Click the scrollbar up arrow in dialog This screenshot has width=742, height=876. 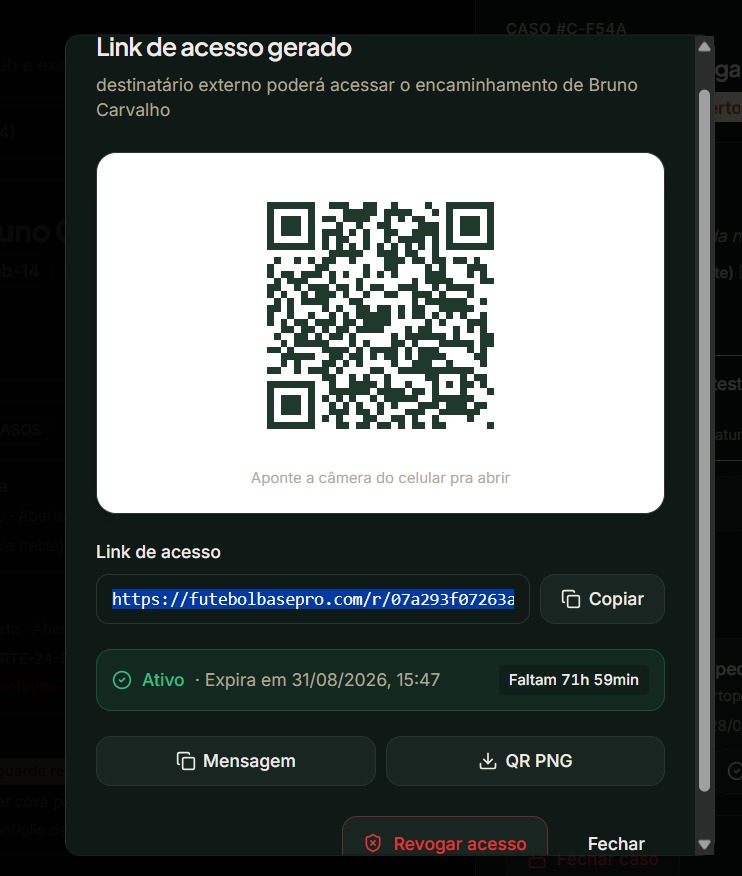pyautogui.click(x=705, y=47)
